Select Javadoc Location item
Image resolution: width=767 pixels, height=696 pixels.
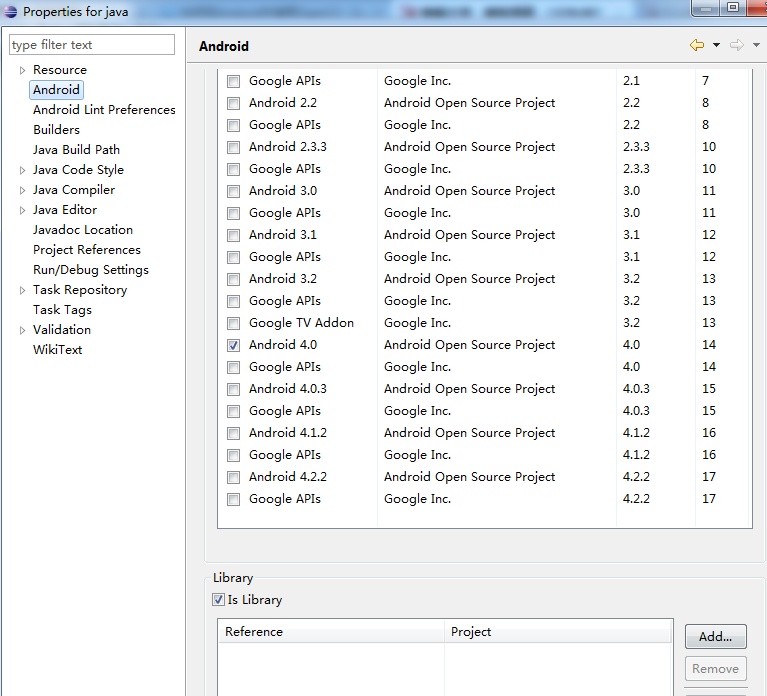[x=83, y=229]
